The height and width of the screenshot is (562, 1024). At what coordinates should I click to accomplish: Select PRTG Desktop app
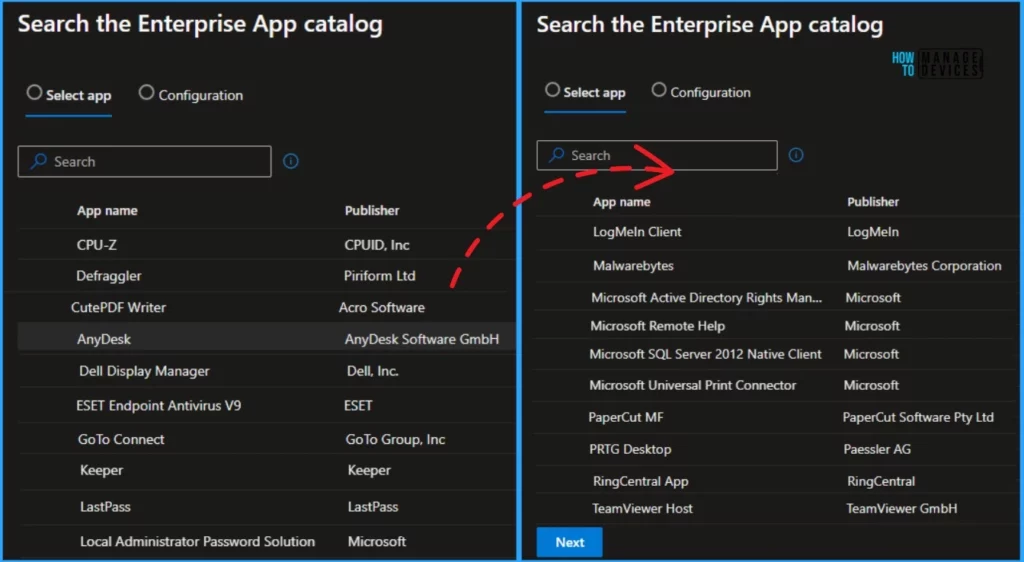(x=630, y=449)
